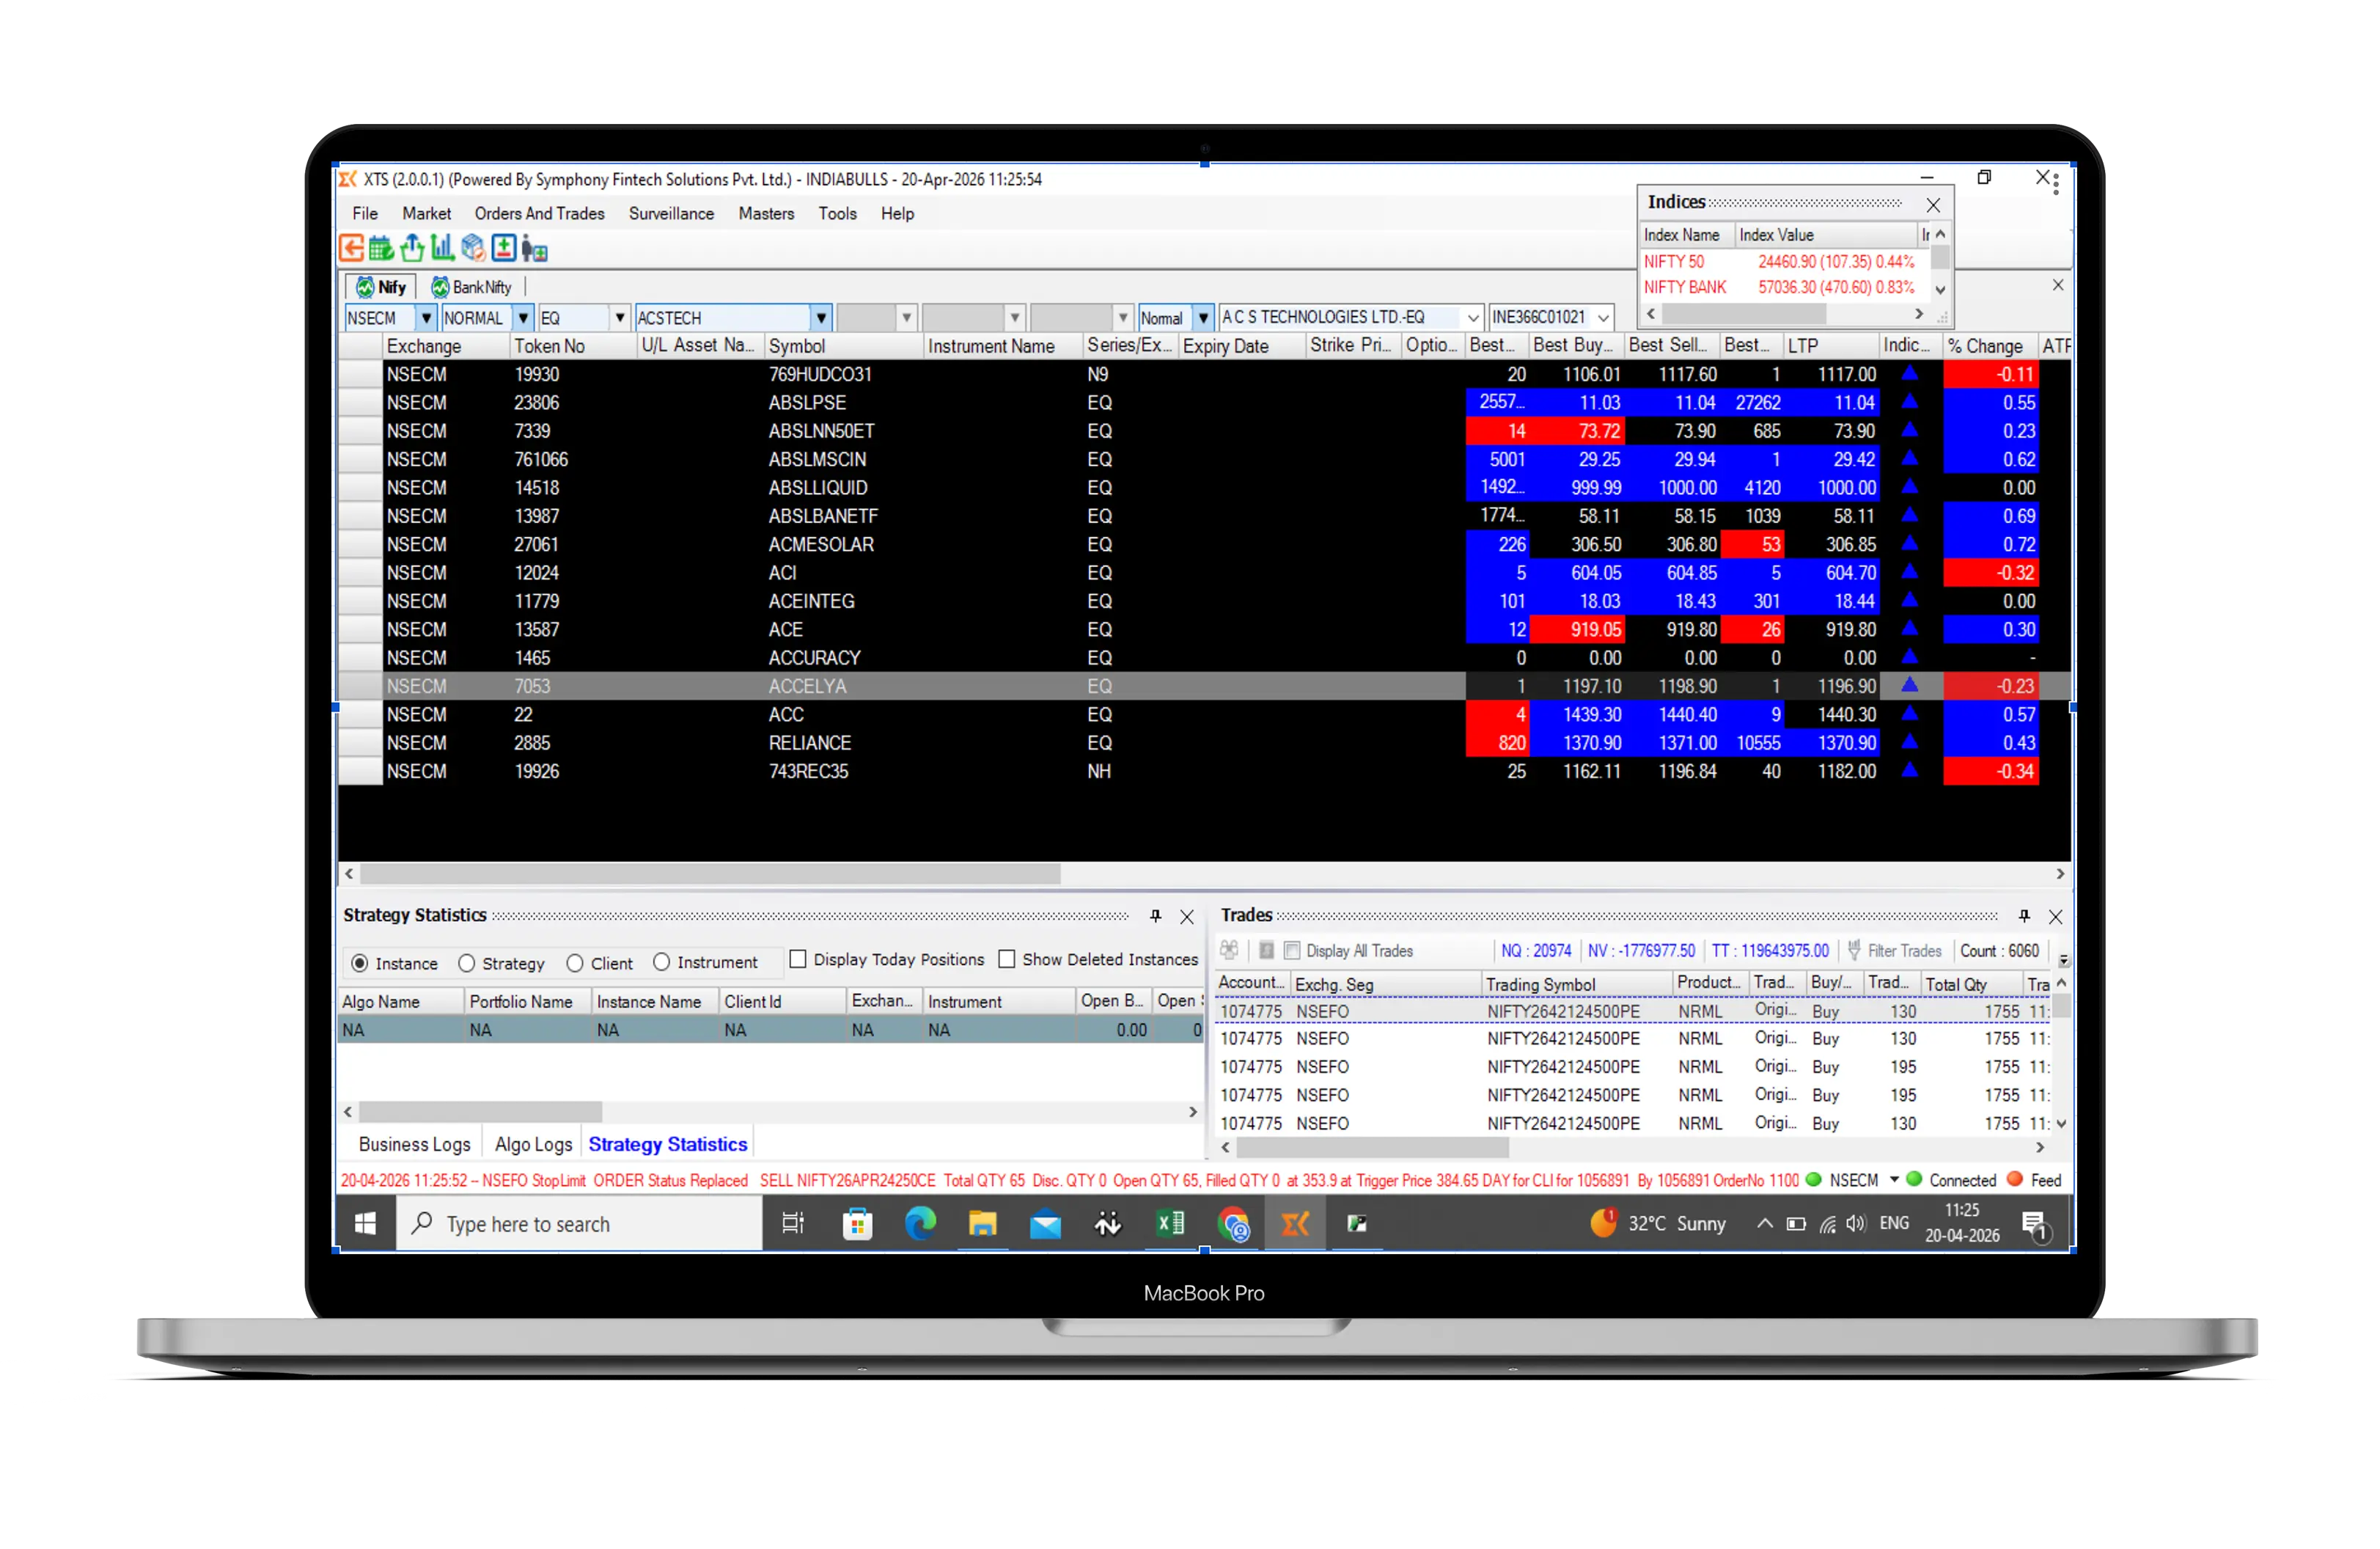Open Microsoft Edge from the taskbar

[920, 1223]
